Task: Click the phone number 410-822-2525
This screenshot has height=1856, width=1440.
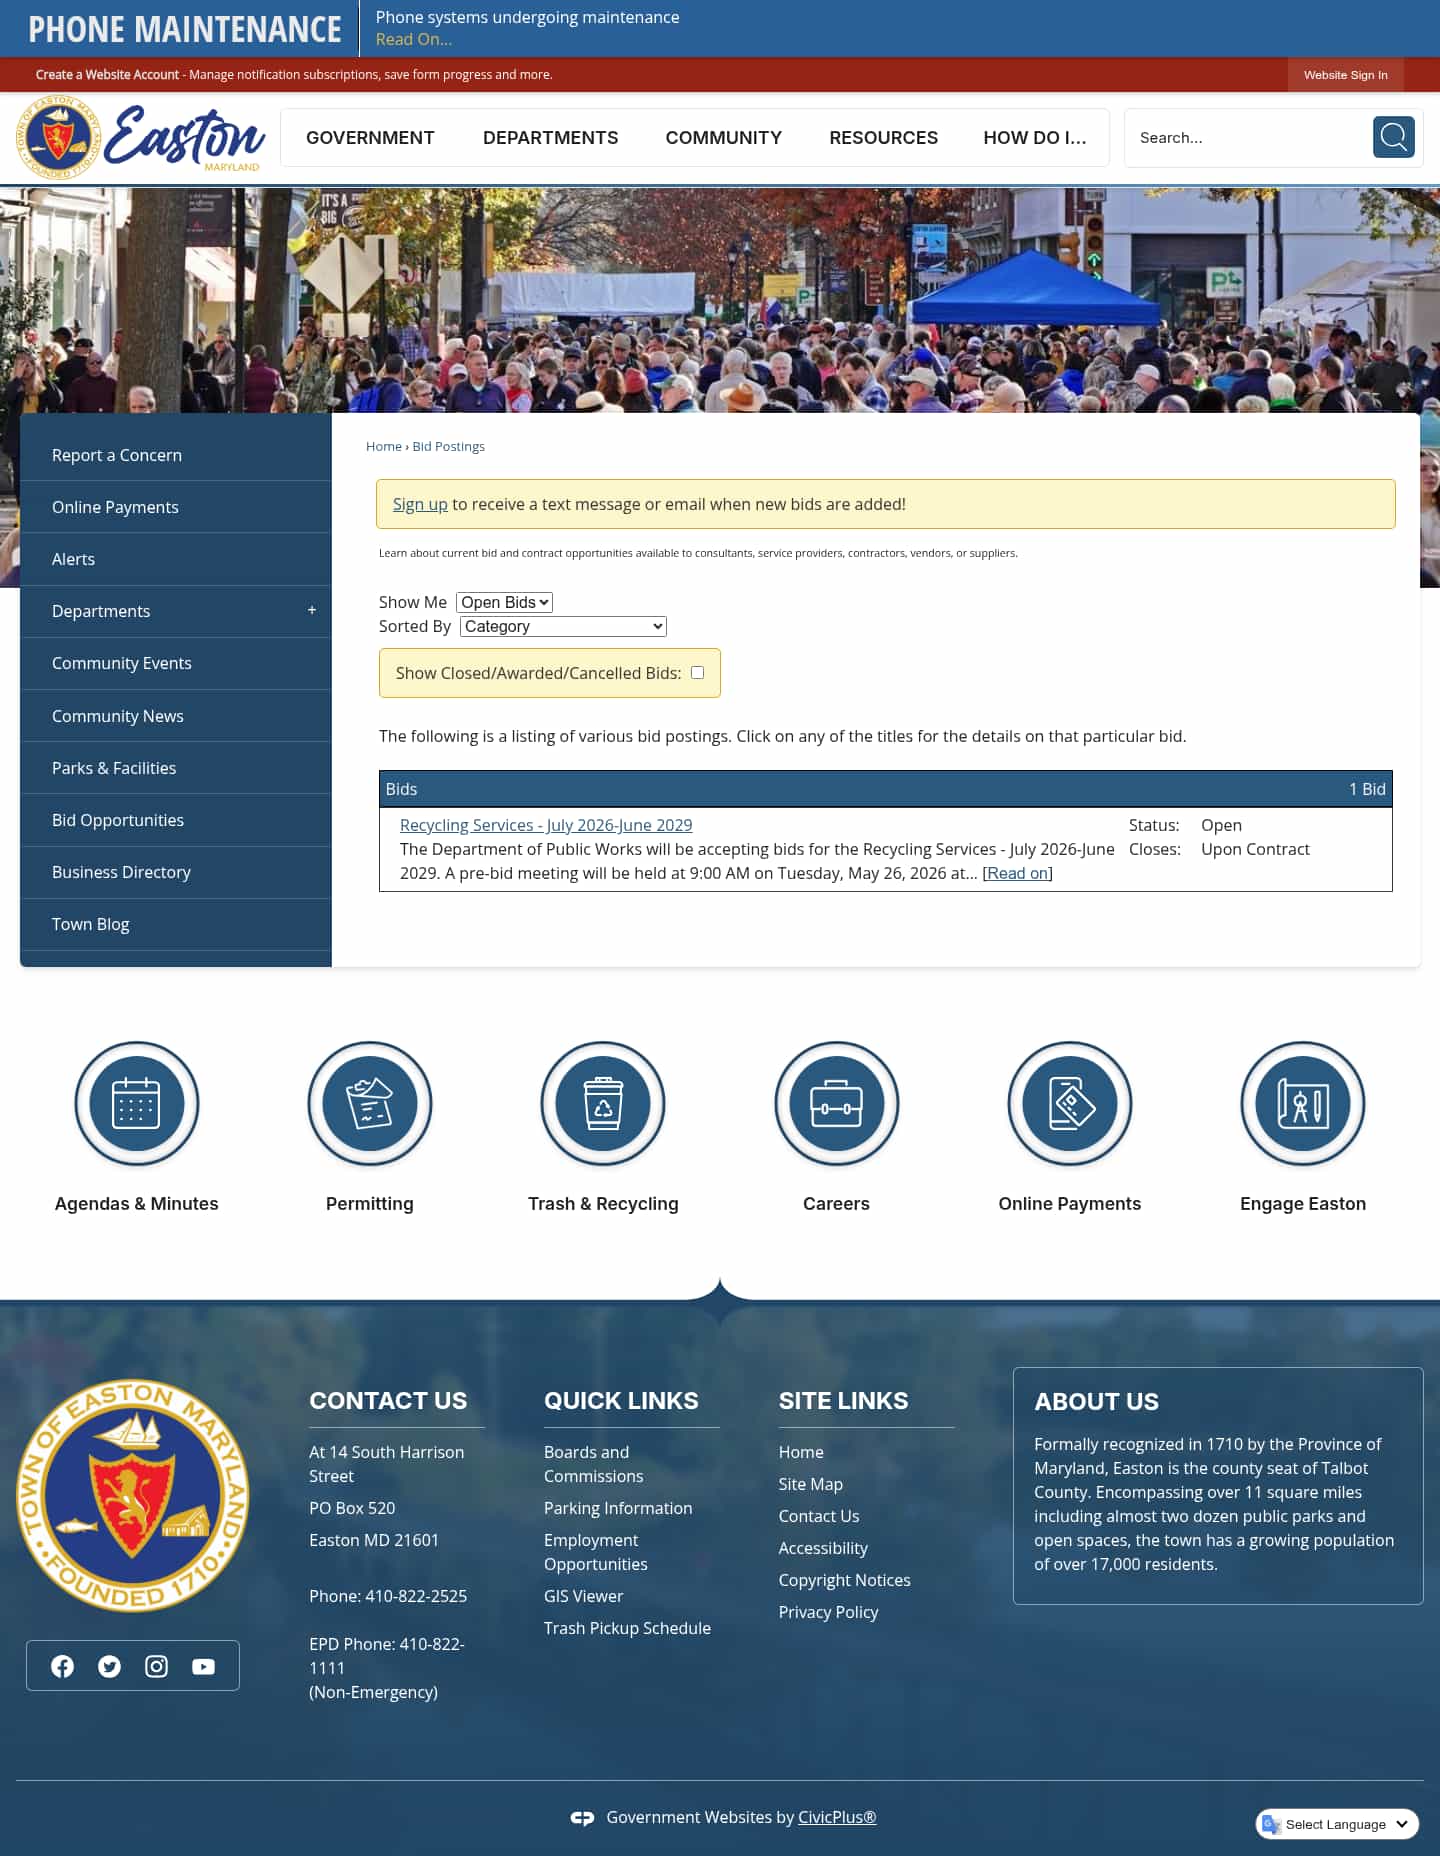Action: pyautogui.click(x=416, y=1596)
